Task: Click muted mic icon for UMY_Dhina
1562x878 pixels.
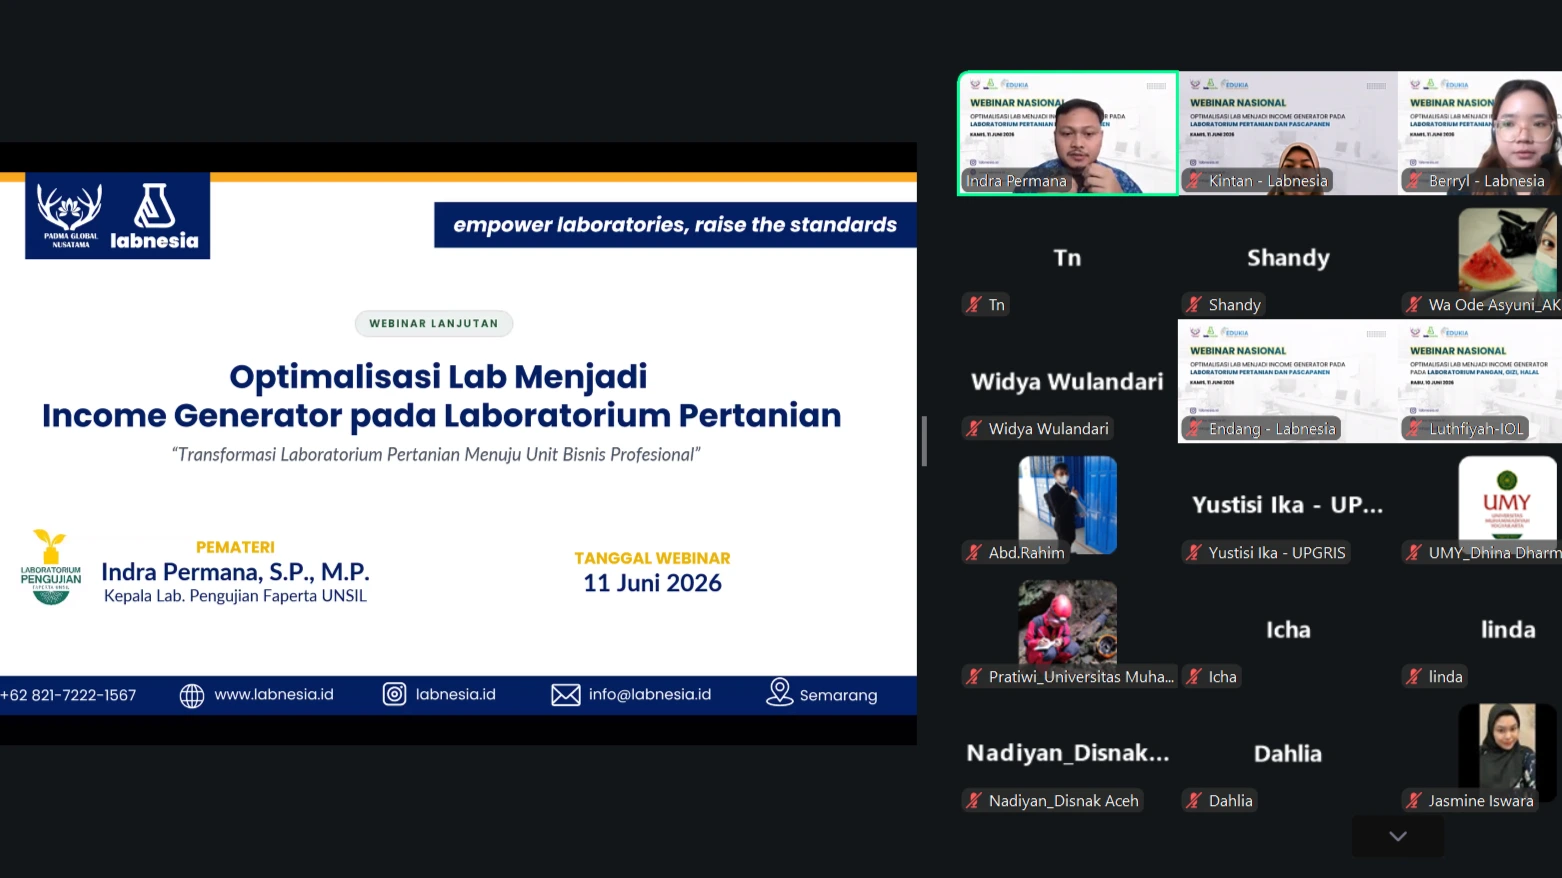Action: (1414, 553)
